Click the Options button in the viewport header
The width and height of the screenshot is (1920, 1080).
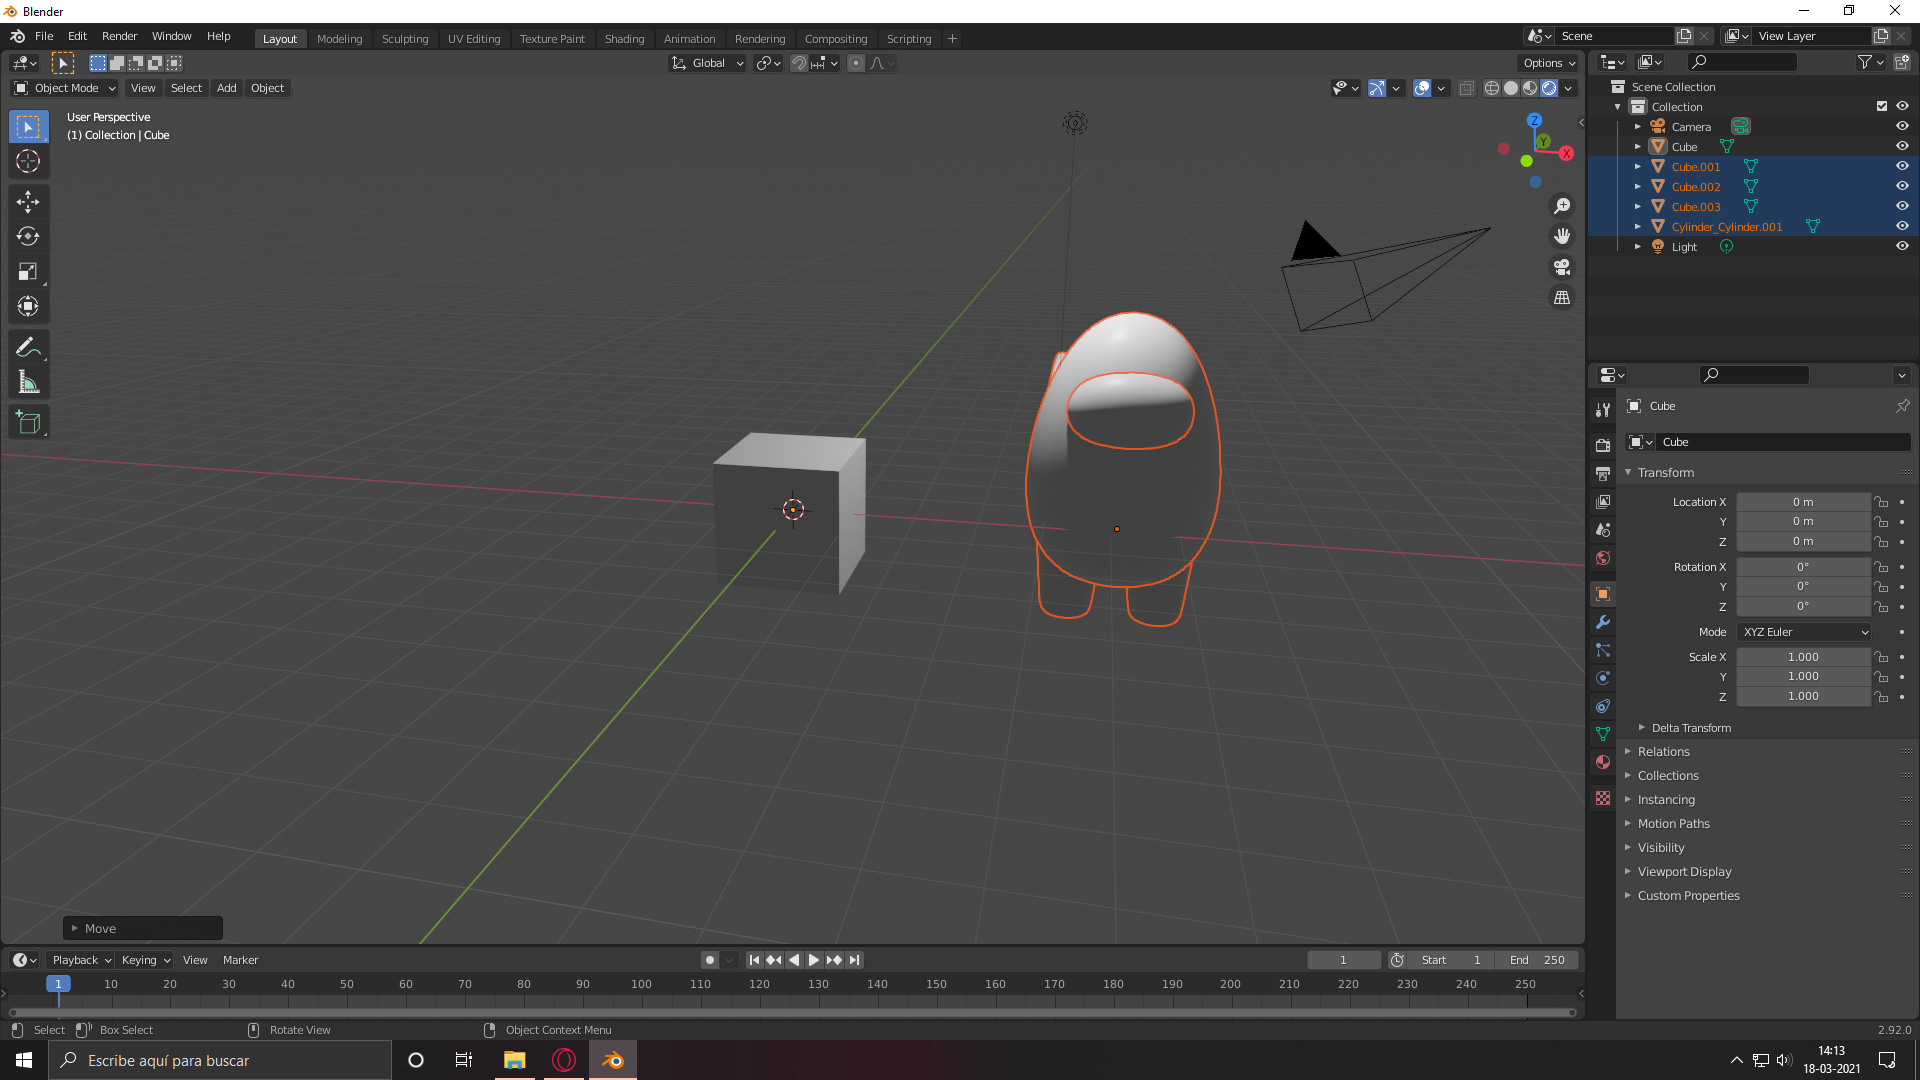tap(1548, 63)
